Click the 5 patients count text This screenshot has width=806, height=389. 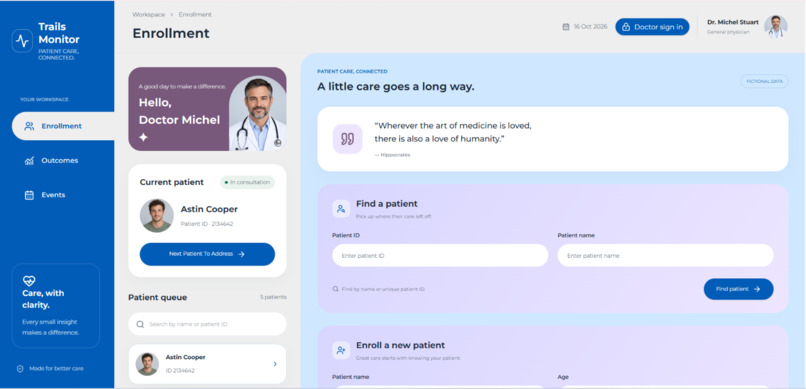pos(273,297)
